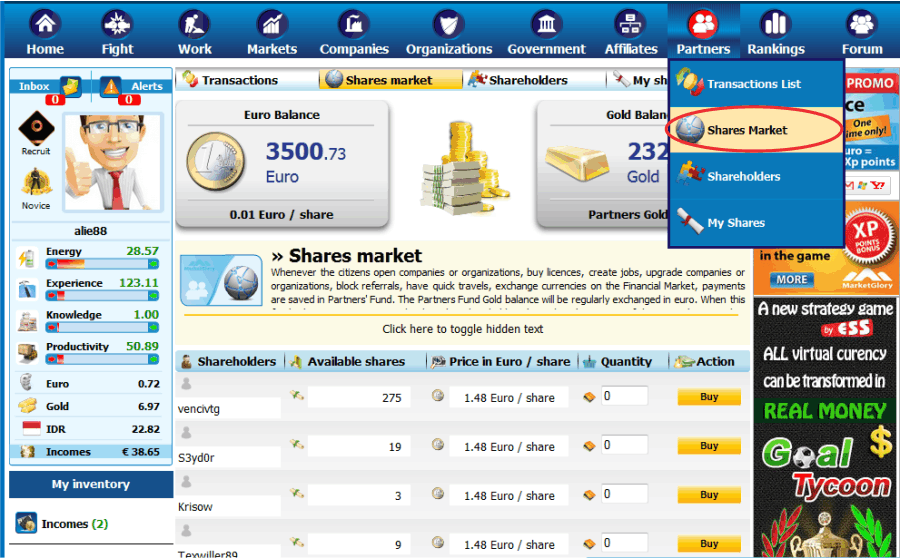The image size is (900, 558).
Task: Click the Home navigation icon
Action: 45,24
